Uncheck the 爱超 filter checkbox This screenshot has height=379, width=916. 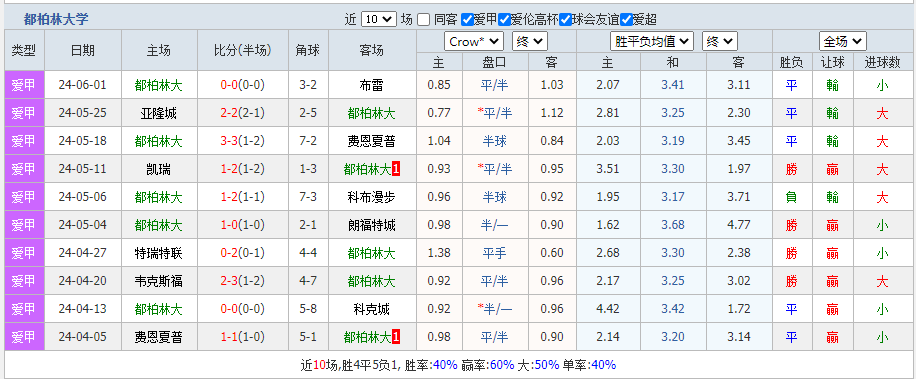627,19
